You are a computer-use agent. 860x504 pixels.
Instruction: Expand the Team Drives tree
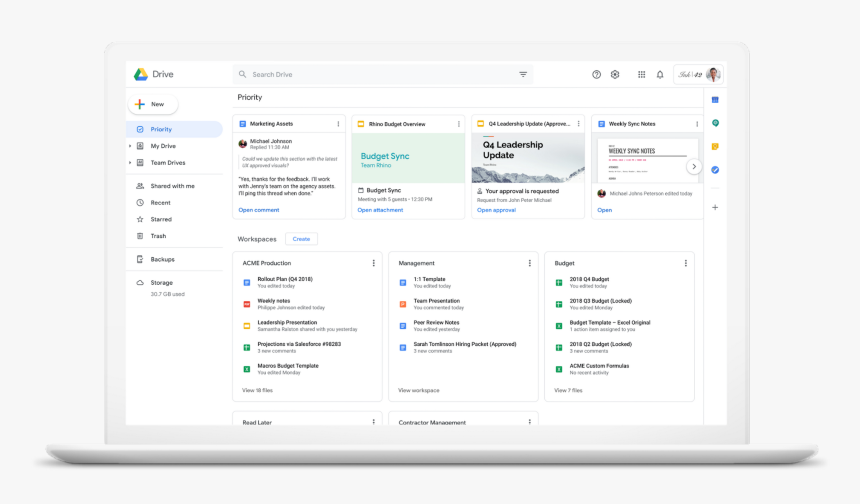[130, 163]
